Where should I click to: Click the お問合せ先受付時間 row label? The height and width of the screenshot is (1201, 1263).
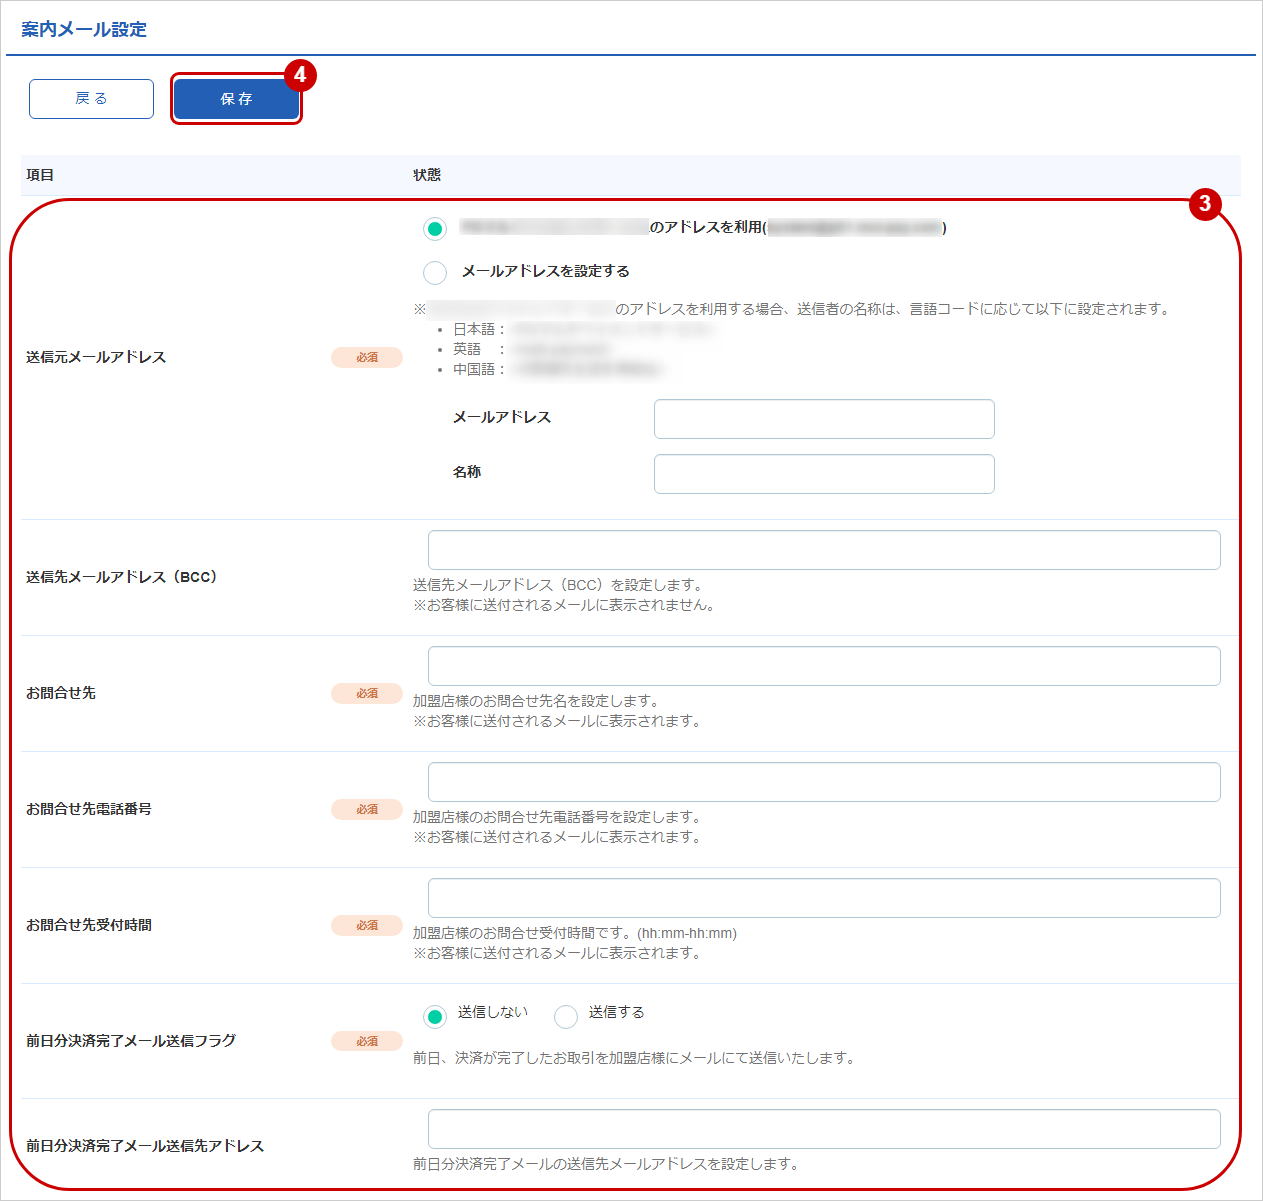coord(89,925)
